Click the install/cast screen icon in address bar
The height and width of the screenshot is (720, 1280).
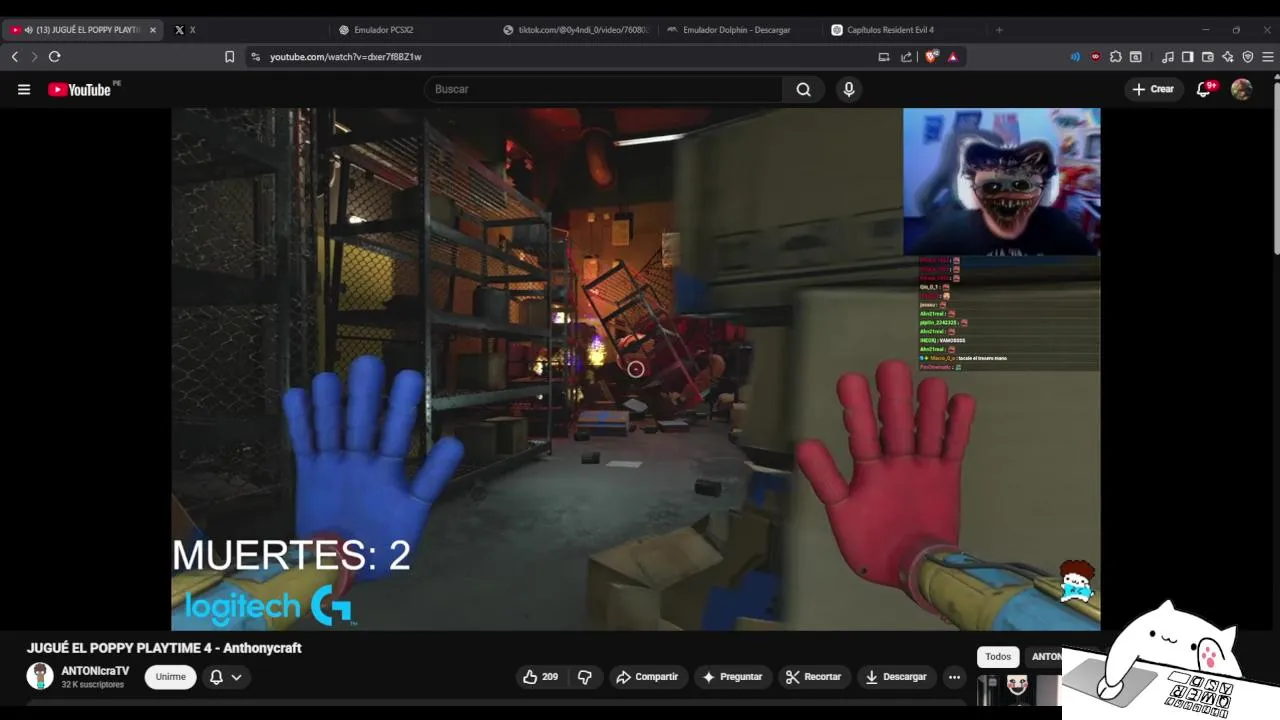(x=884, y=57)
